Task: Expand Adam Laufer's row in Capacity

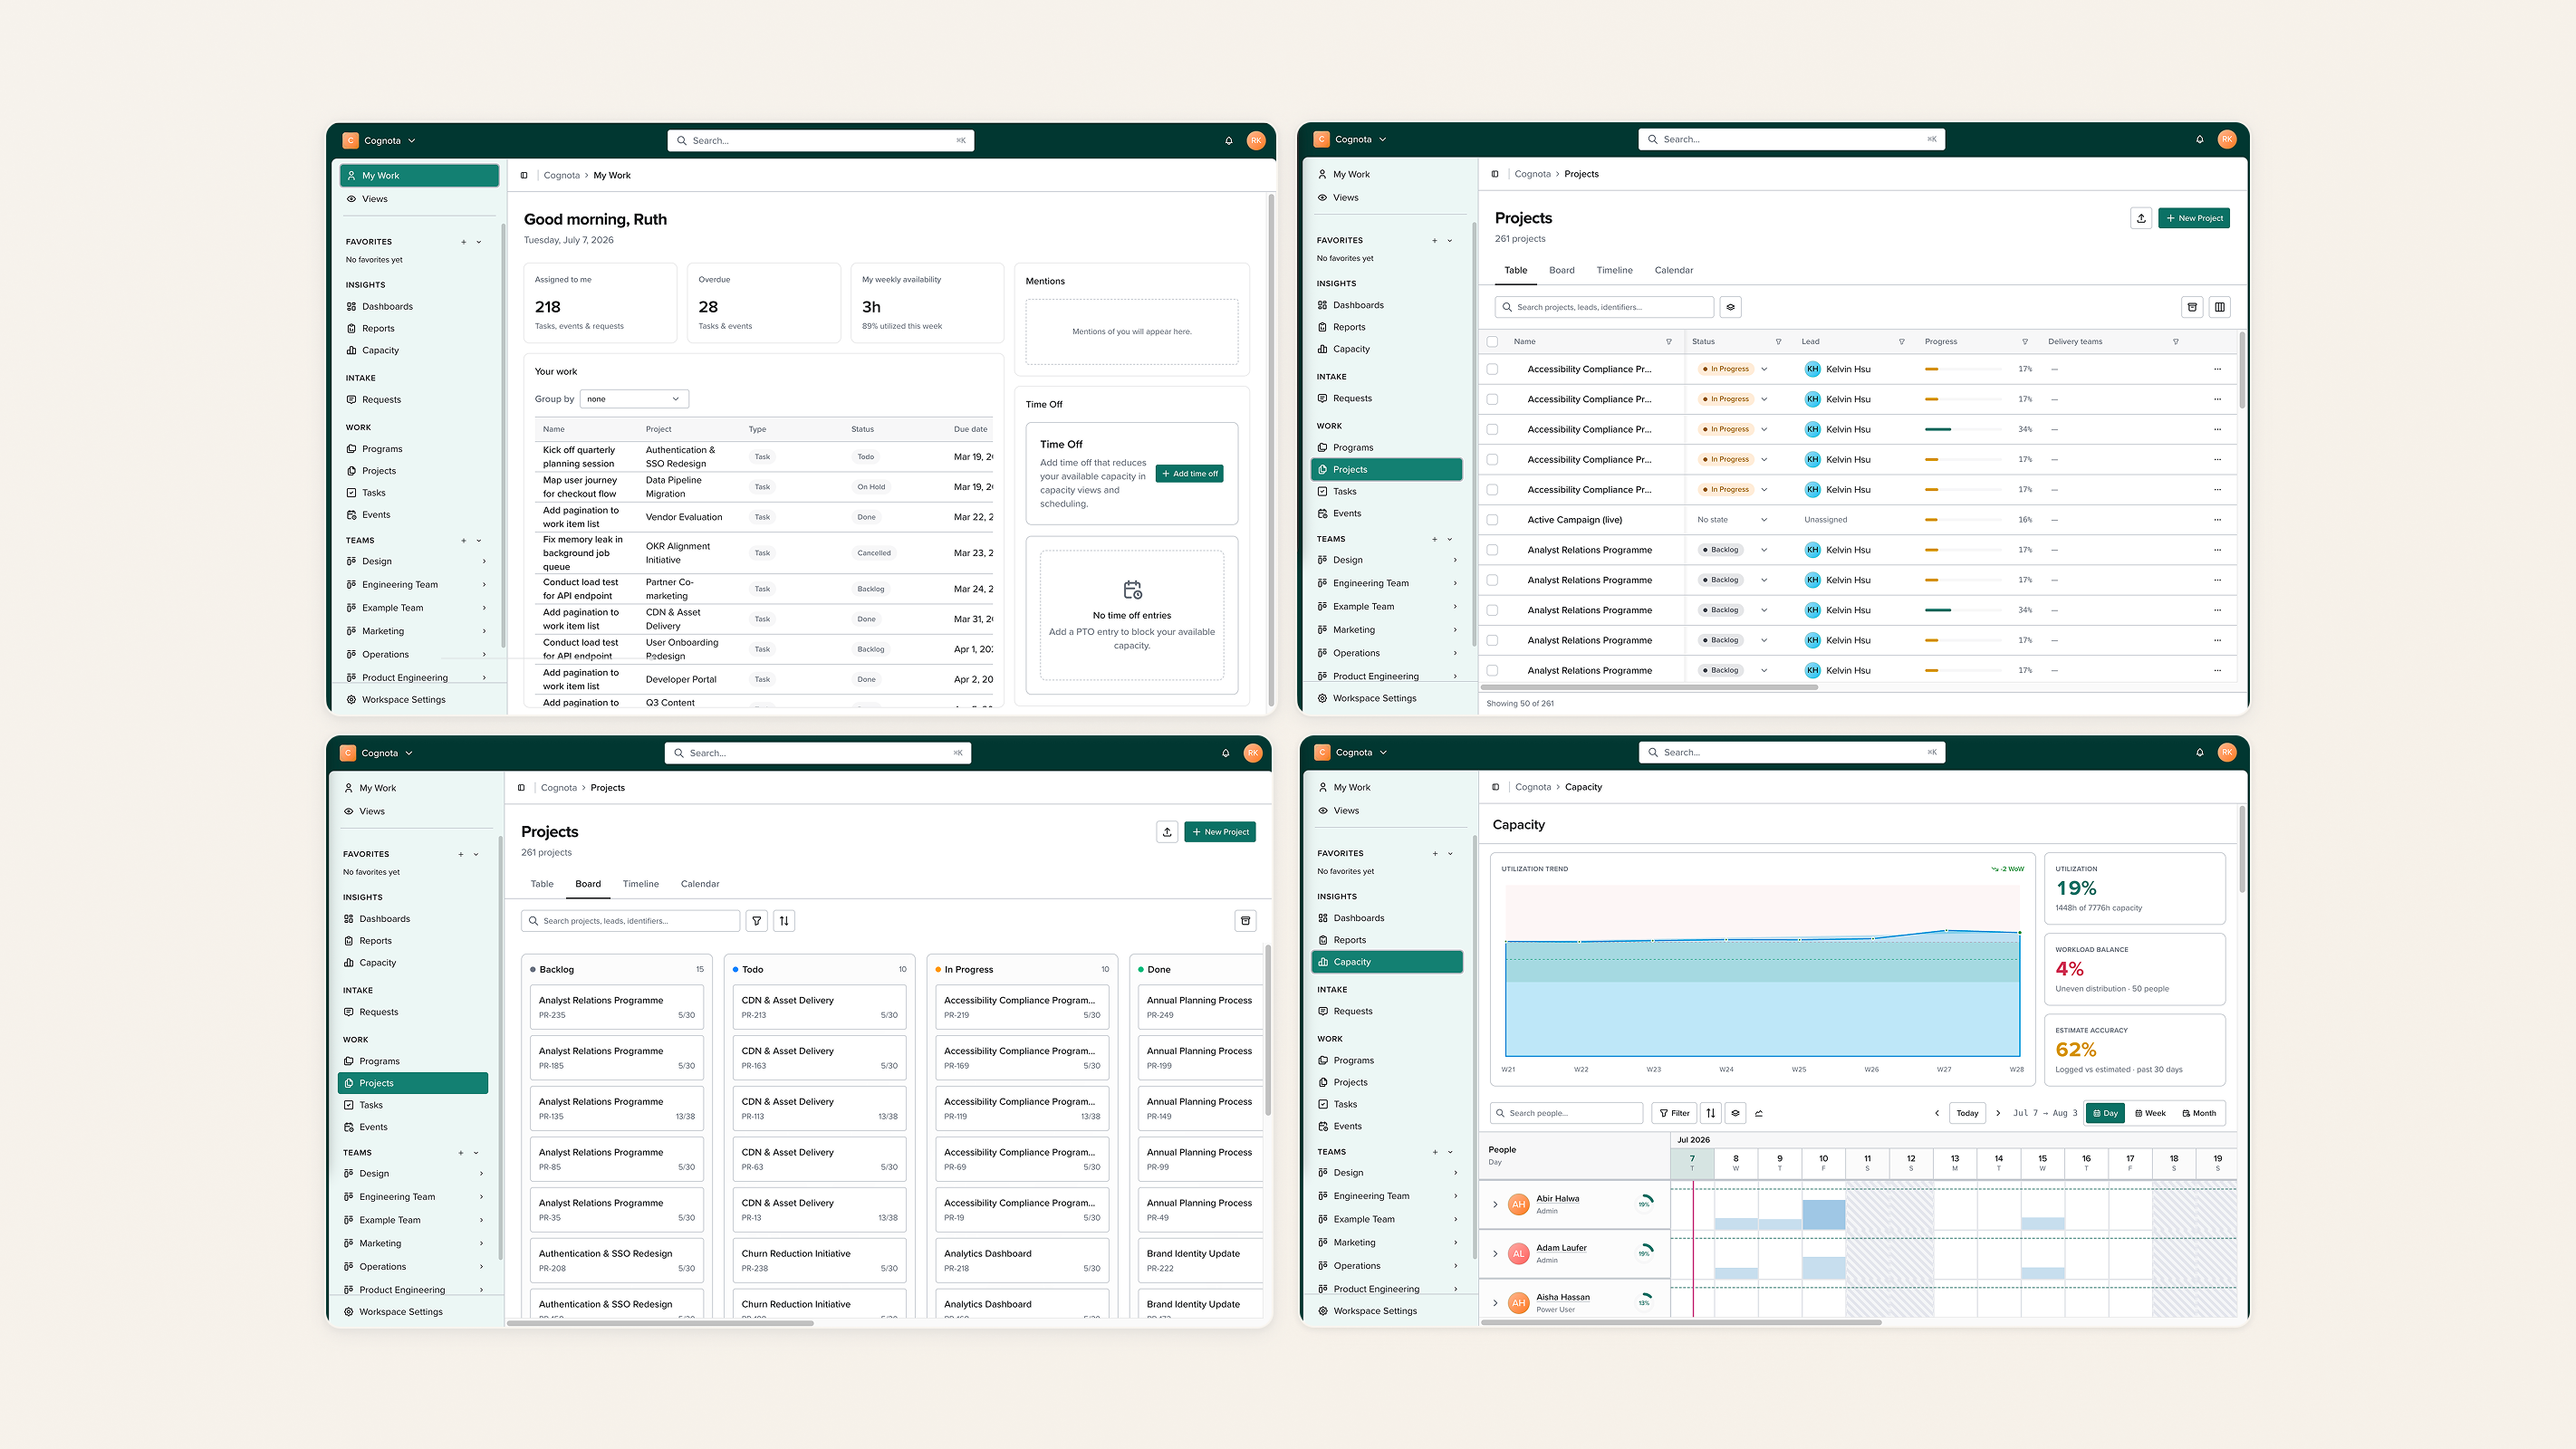Action: click(x=1495, y=1253)
